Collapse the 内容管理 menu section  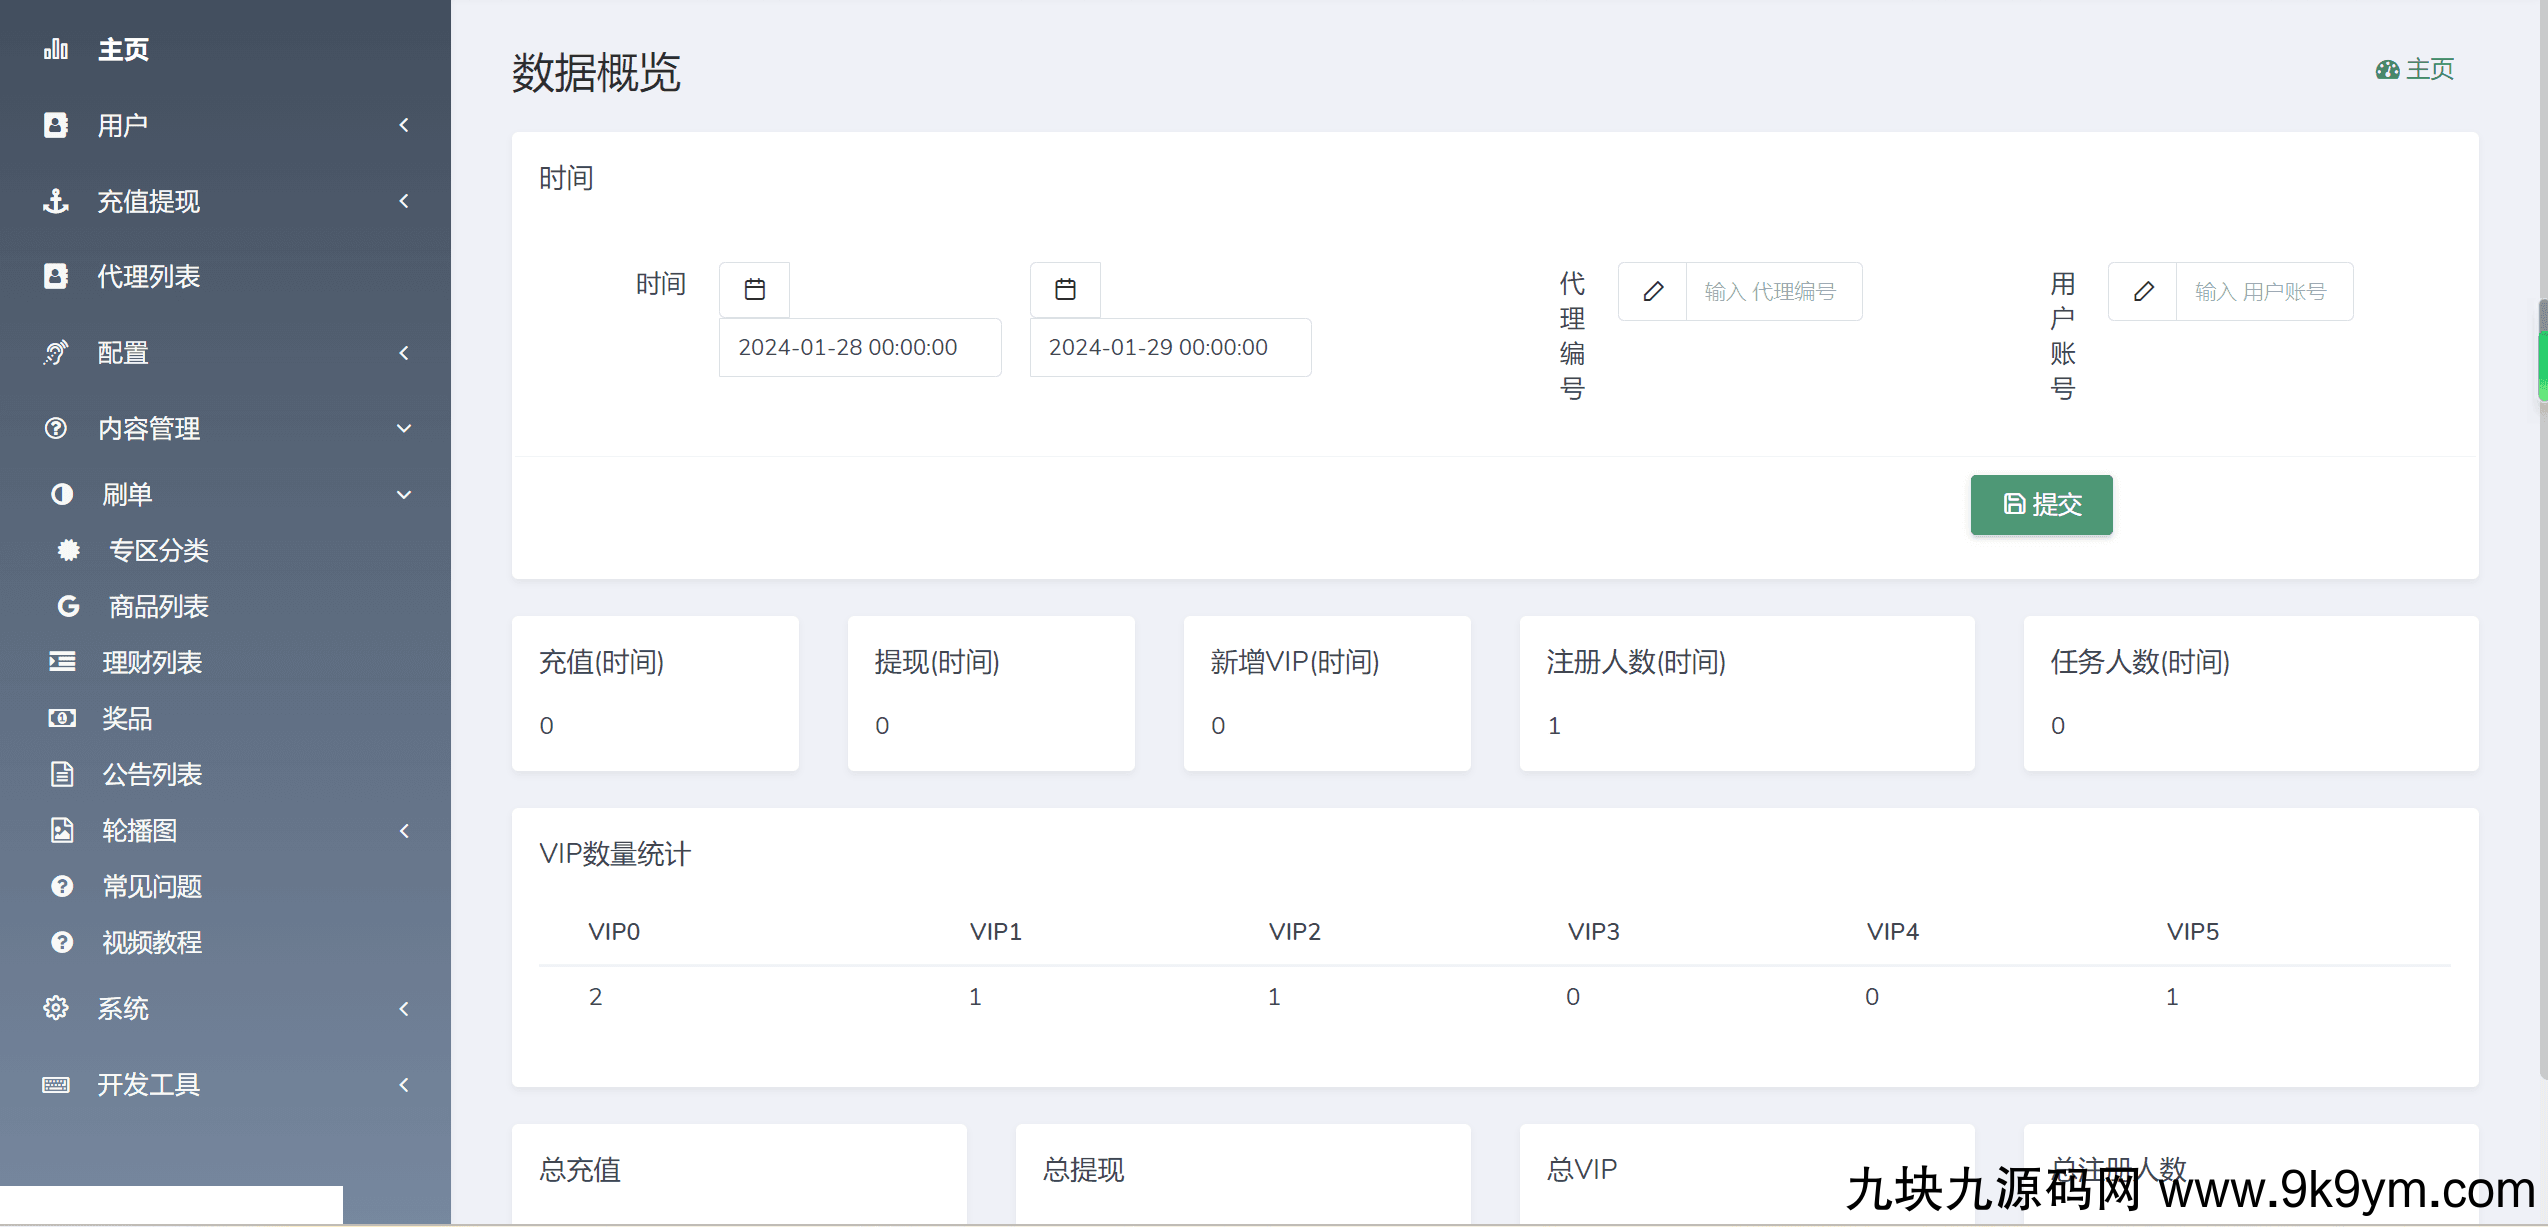[x=404, y=428]
